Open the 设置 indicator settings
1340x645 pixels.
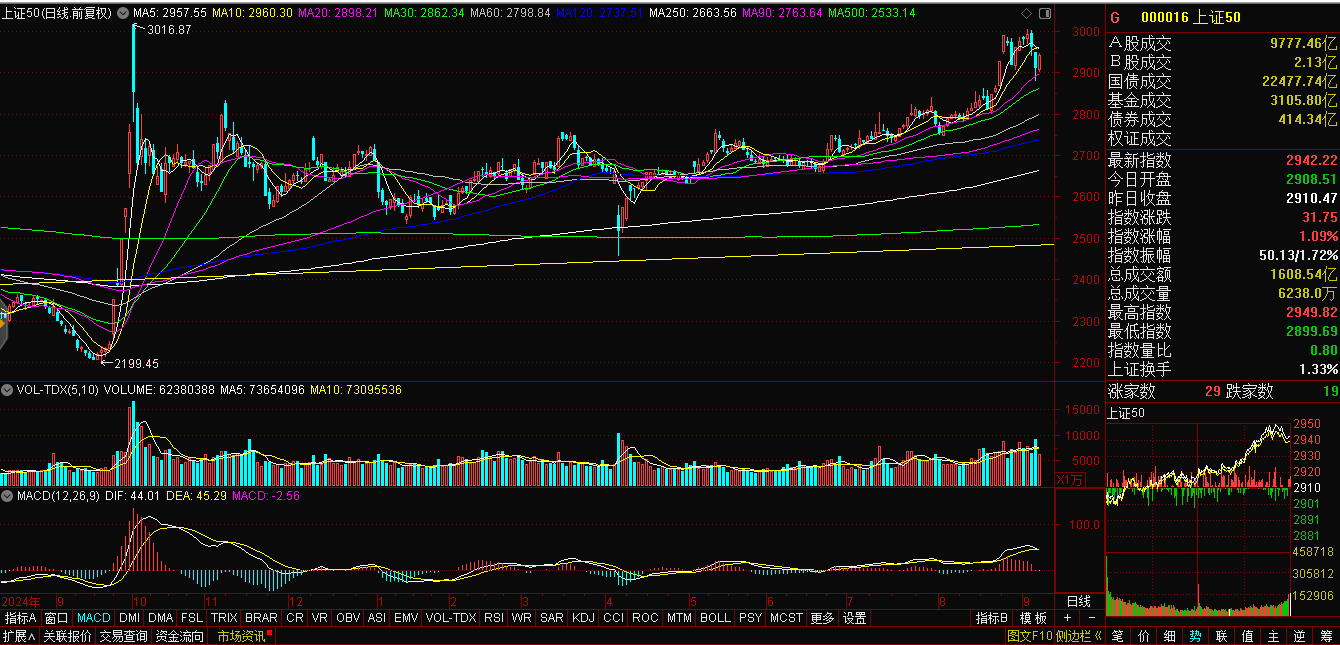(x=854, y=618)
